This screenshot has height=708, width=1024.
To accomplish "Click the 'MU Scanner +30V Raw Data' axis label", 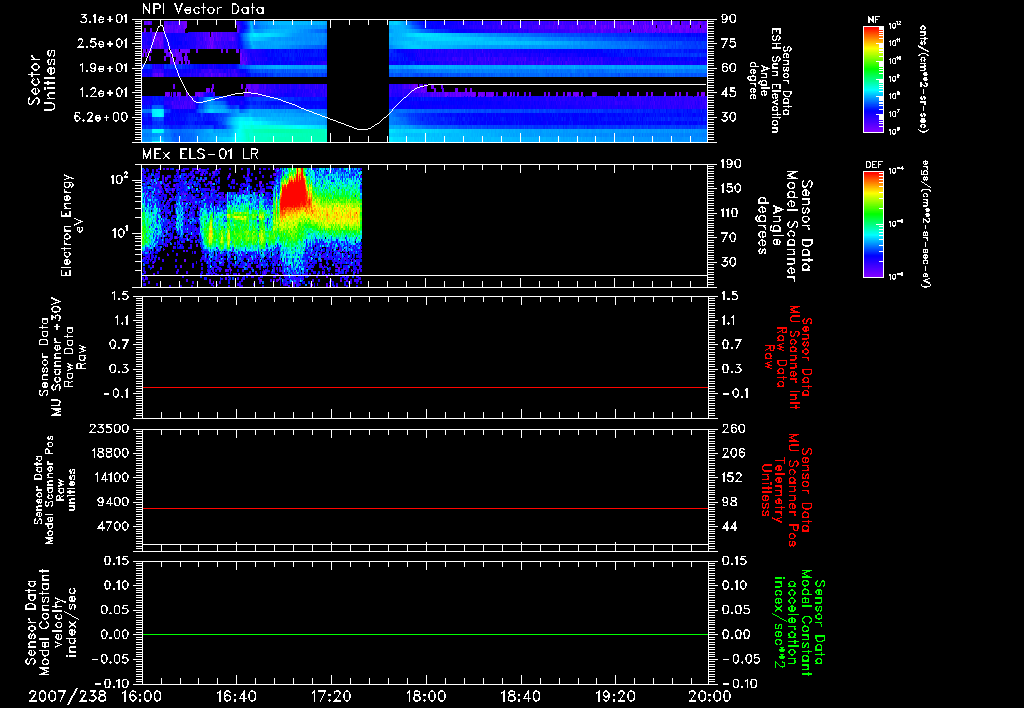I will tap(62, 357).
